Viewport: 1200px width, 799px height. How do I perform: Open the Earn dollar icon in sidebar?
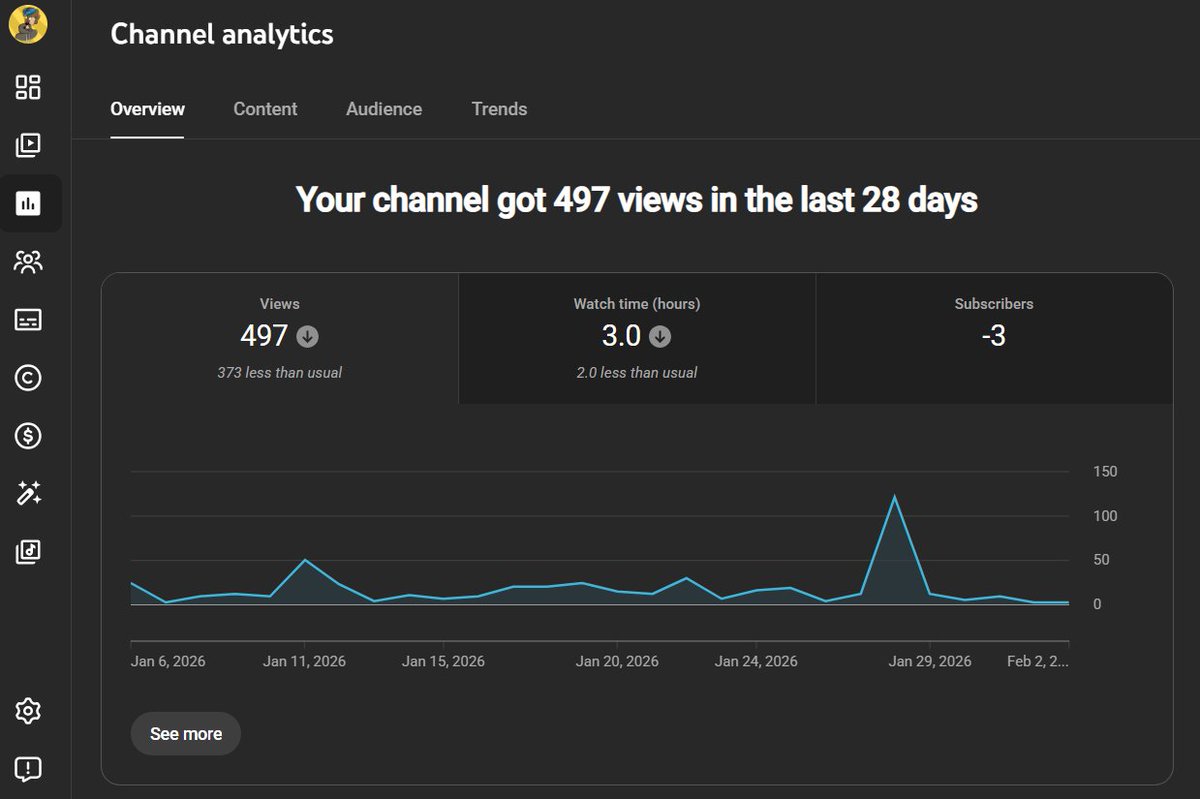pyautogui.click(x=28, y=436)
